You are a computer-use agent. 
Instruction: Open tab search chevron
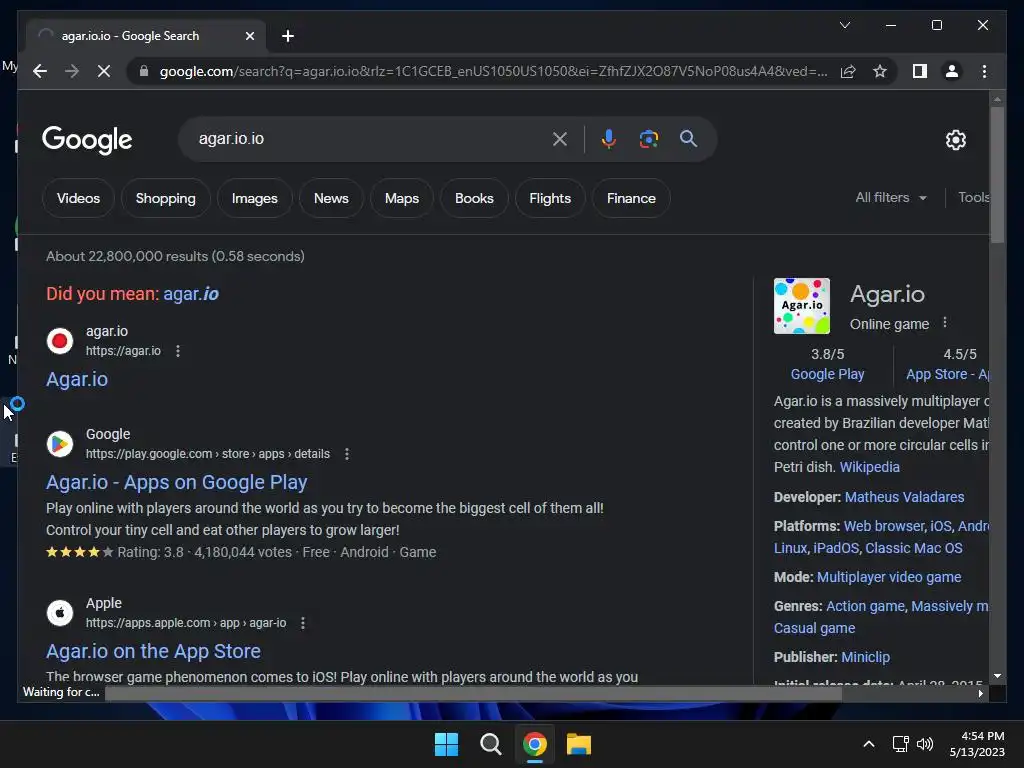[x=844, y=25]
